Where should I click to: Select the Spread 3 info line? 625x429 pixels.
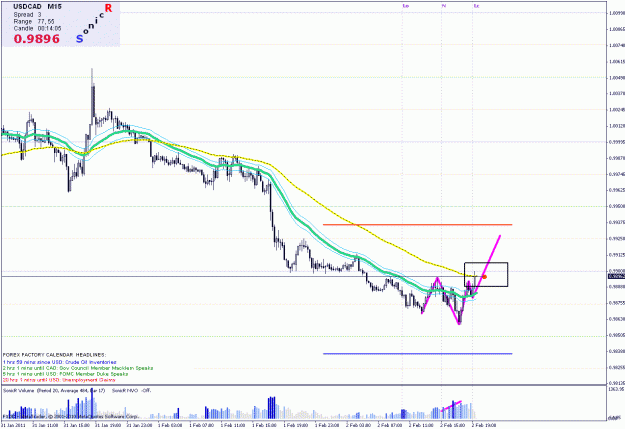pos(27,15)
